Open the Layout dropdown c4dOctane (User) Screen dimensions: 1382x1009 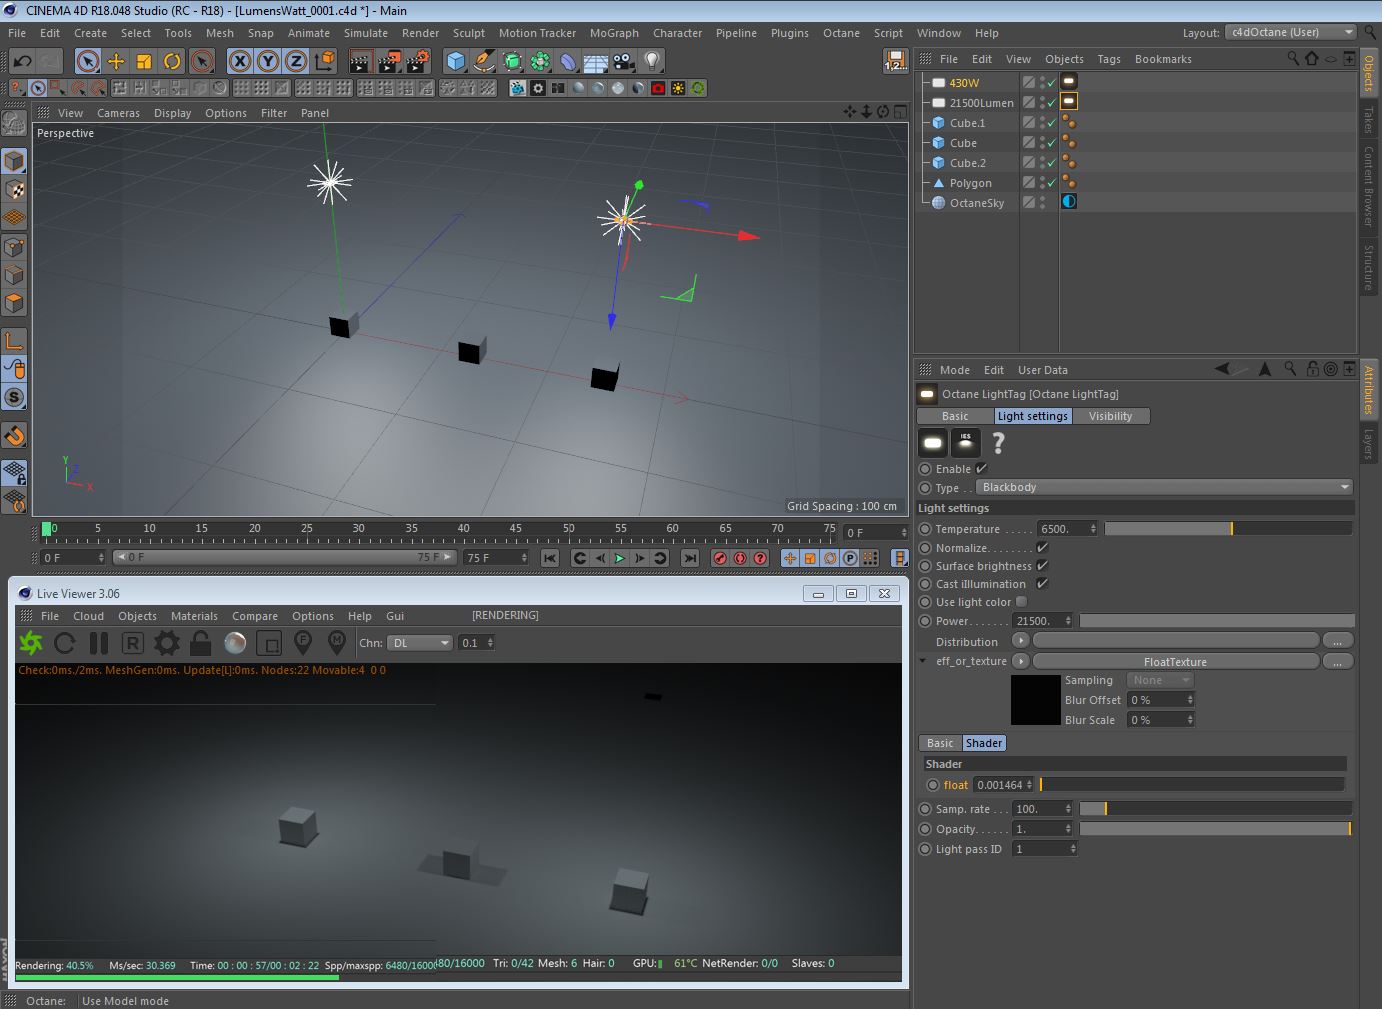(1290, 32)
